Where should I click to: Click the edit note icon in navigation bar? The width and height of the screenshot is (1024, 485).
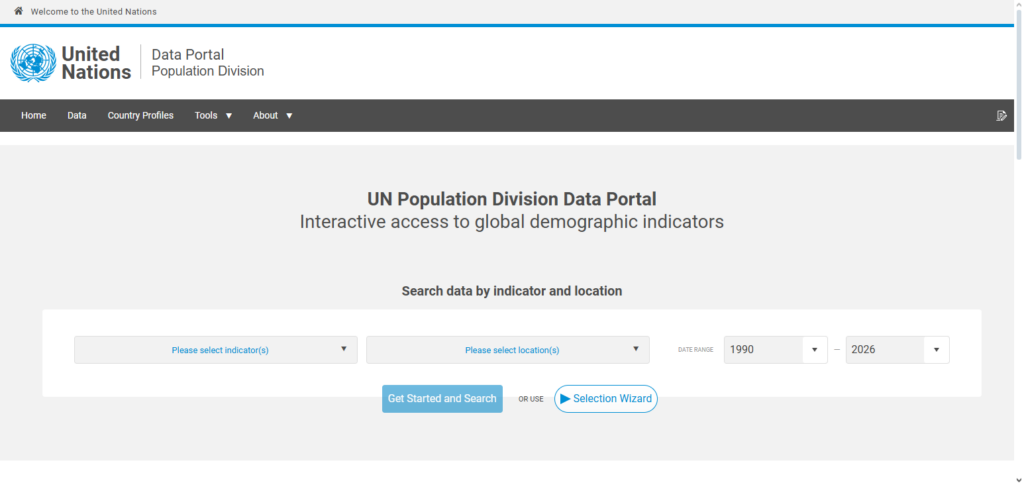coord(1002,116)
